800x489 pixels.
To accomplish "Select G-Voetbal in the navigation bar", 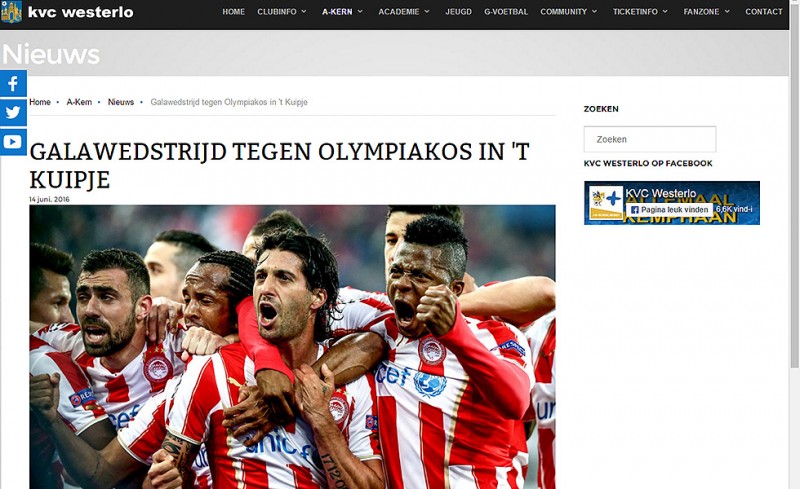I will [506, 12].
